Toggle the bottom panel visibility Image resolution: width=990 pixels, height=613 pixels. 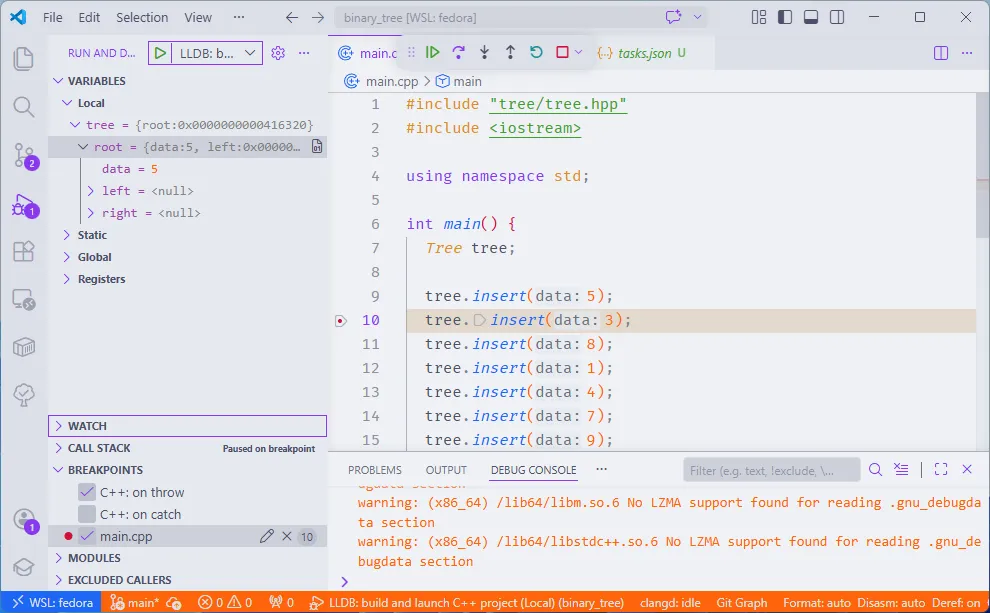811,17
